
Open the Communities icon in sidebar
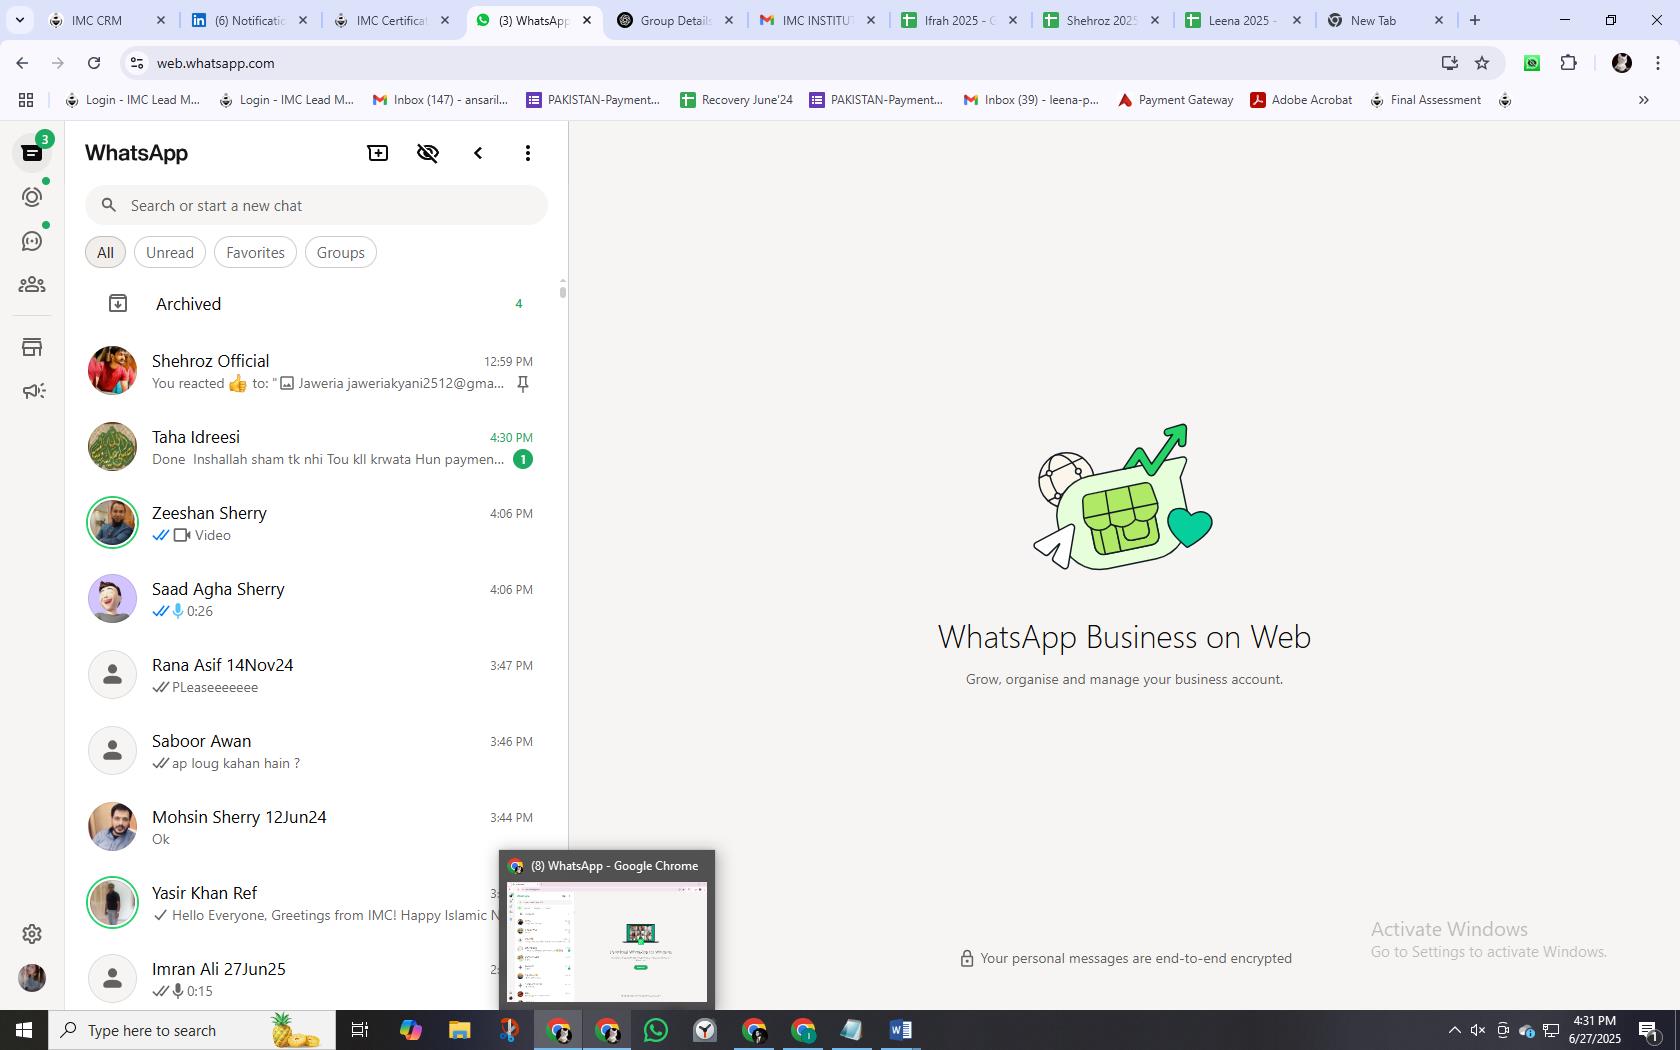click(x=32, y=285)
